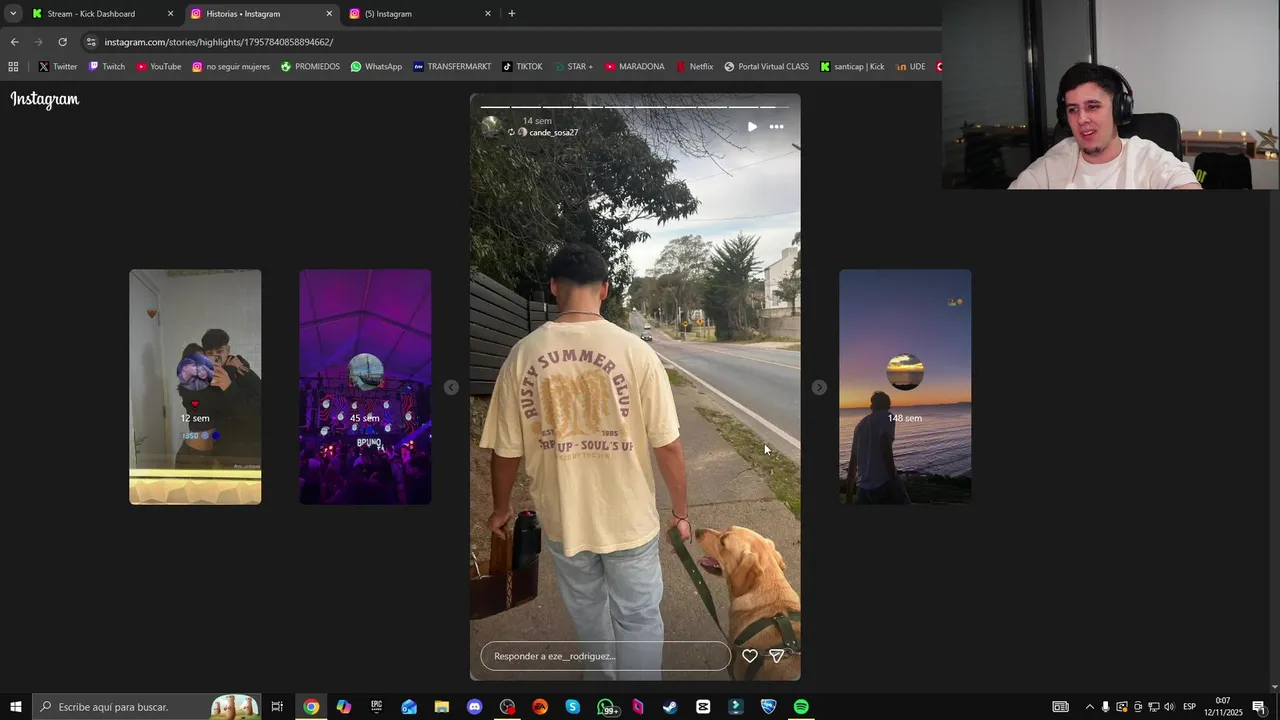Open File Explorer from taskbar

[441, 707]
